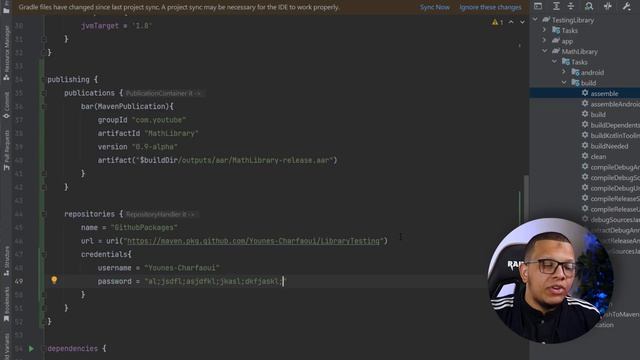Open the Structure tool window

click(6, 260)
